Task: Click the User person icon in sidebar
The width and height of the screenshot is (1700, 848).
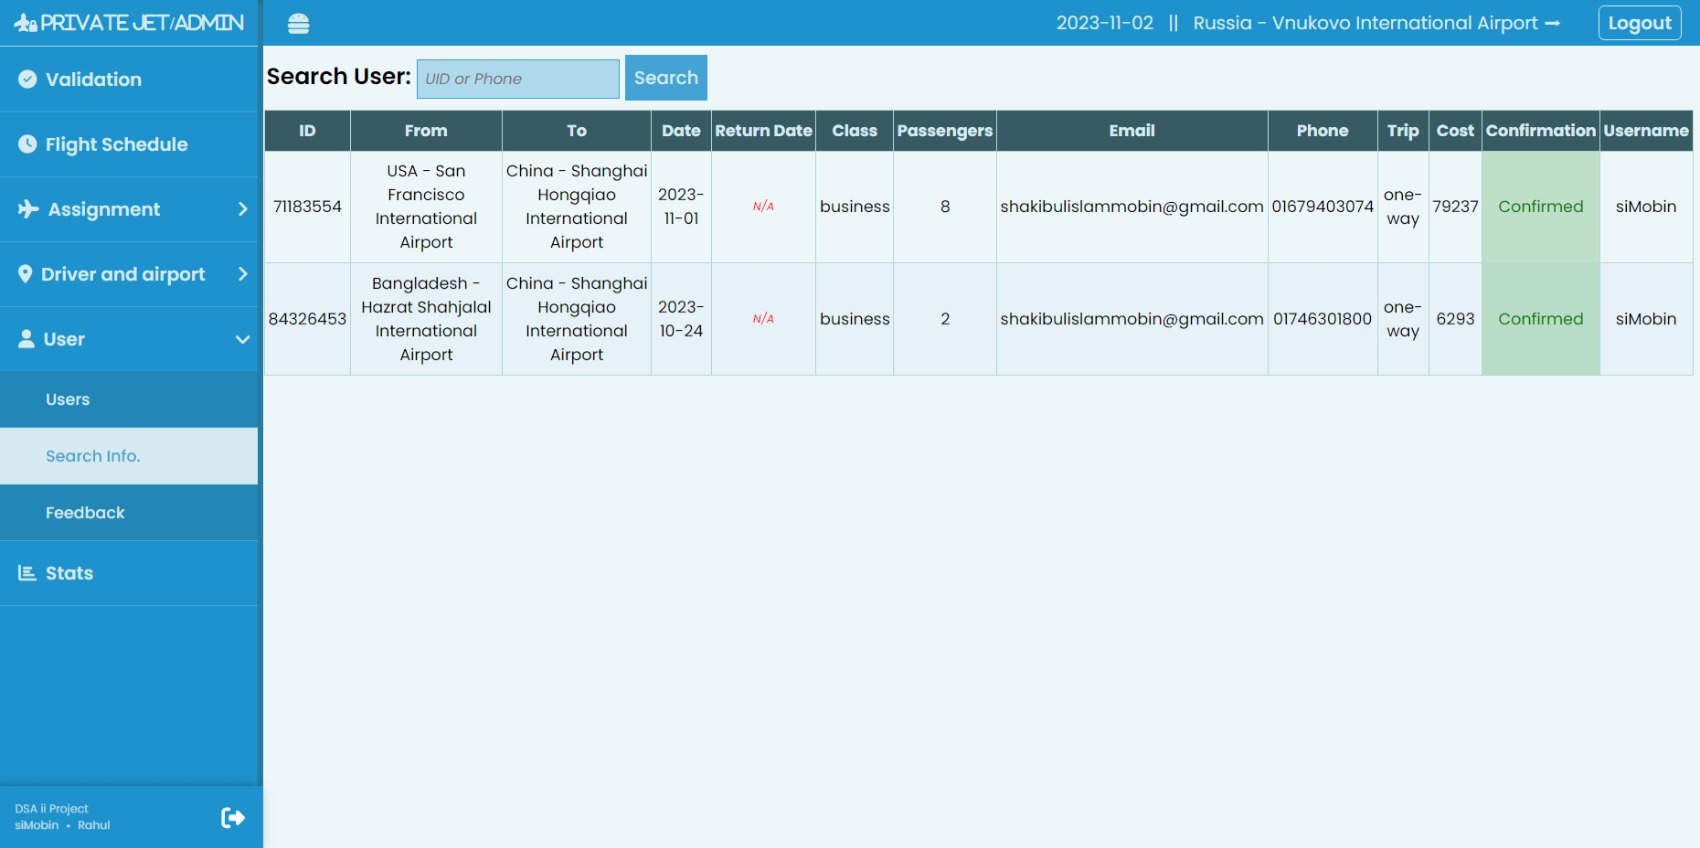Action: [x=27, y=339]
